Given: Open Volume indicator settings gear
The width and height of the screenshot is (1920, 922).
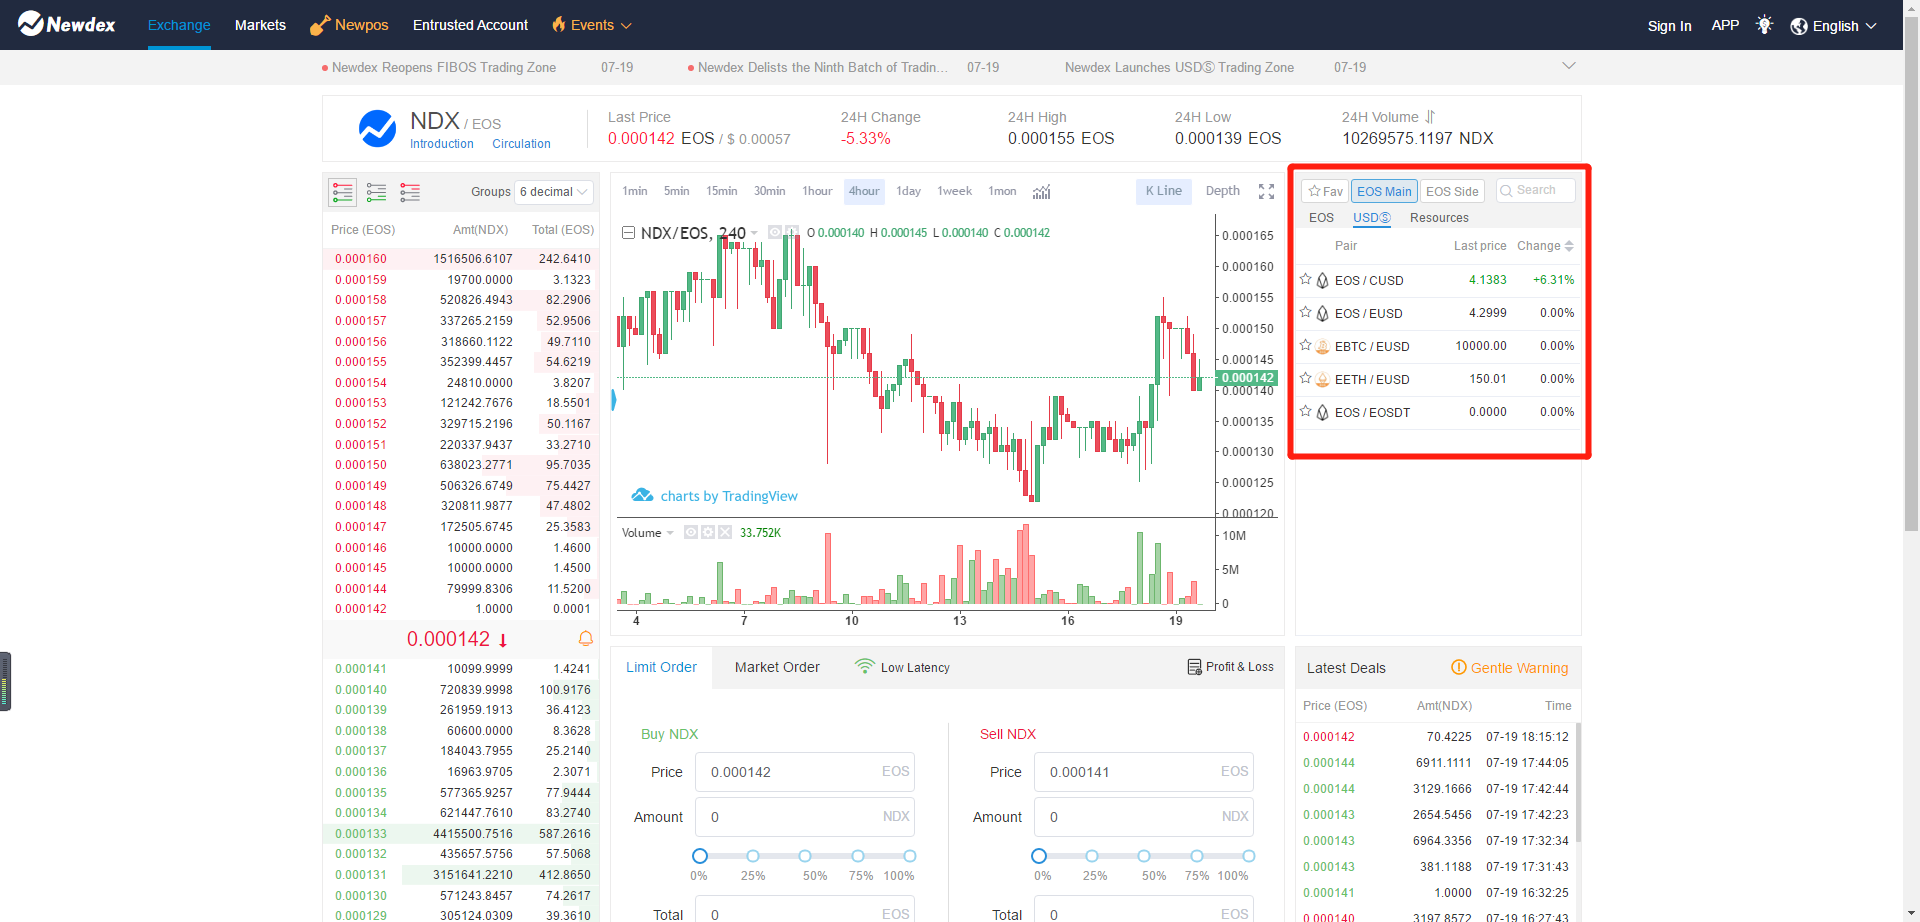Looking at the screenshot, I should click(708, 533).
